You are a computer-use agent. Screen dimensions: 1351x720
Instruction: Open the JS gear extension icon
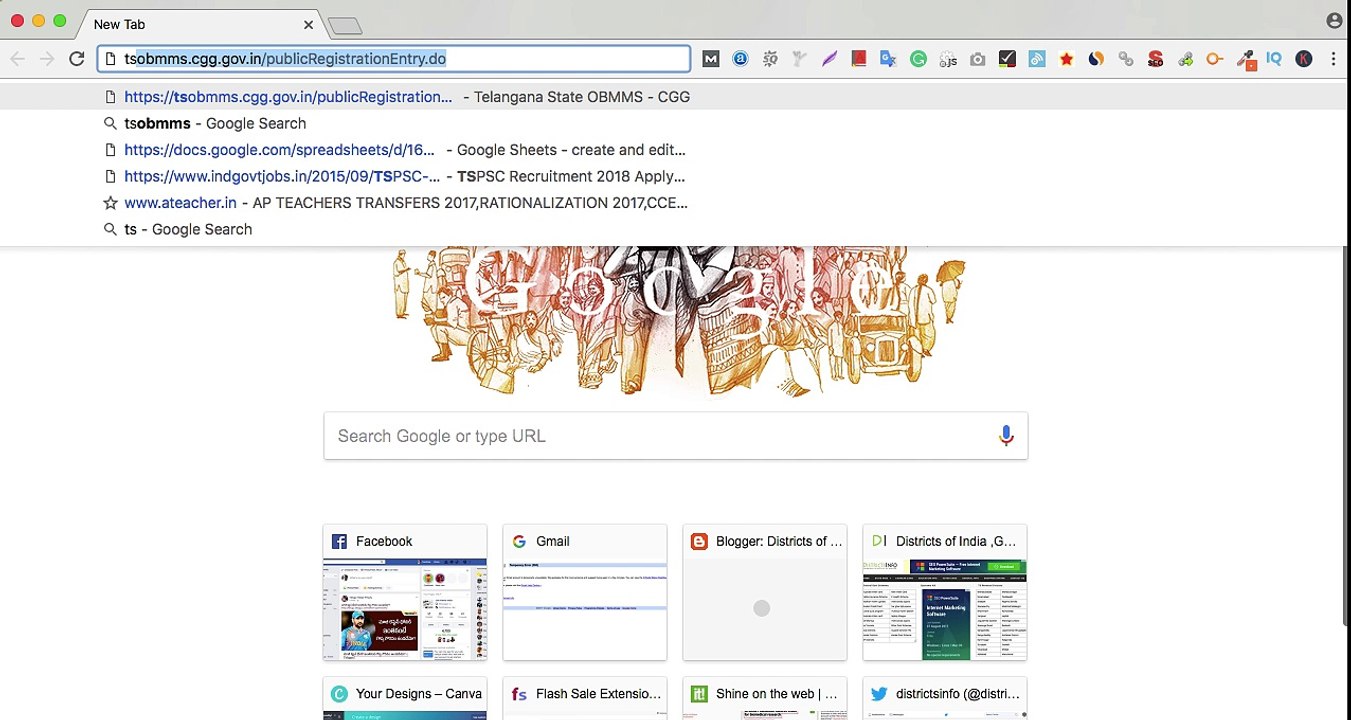pyautogui.click(x=948, y=59)
